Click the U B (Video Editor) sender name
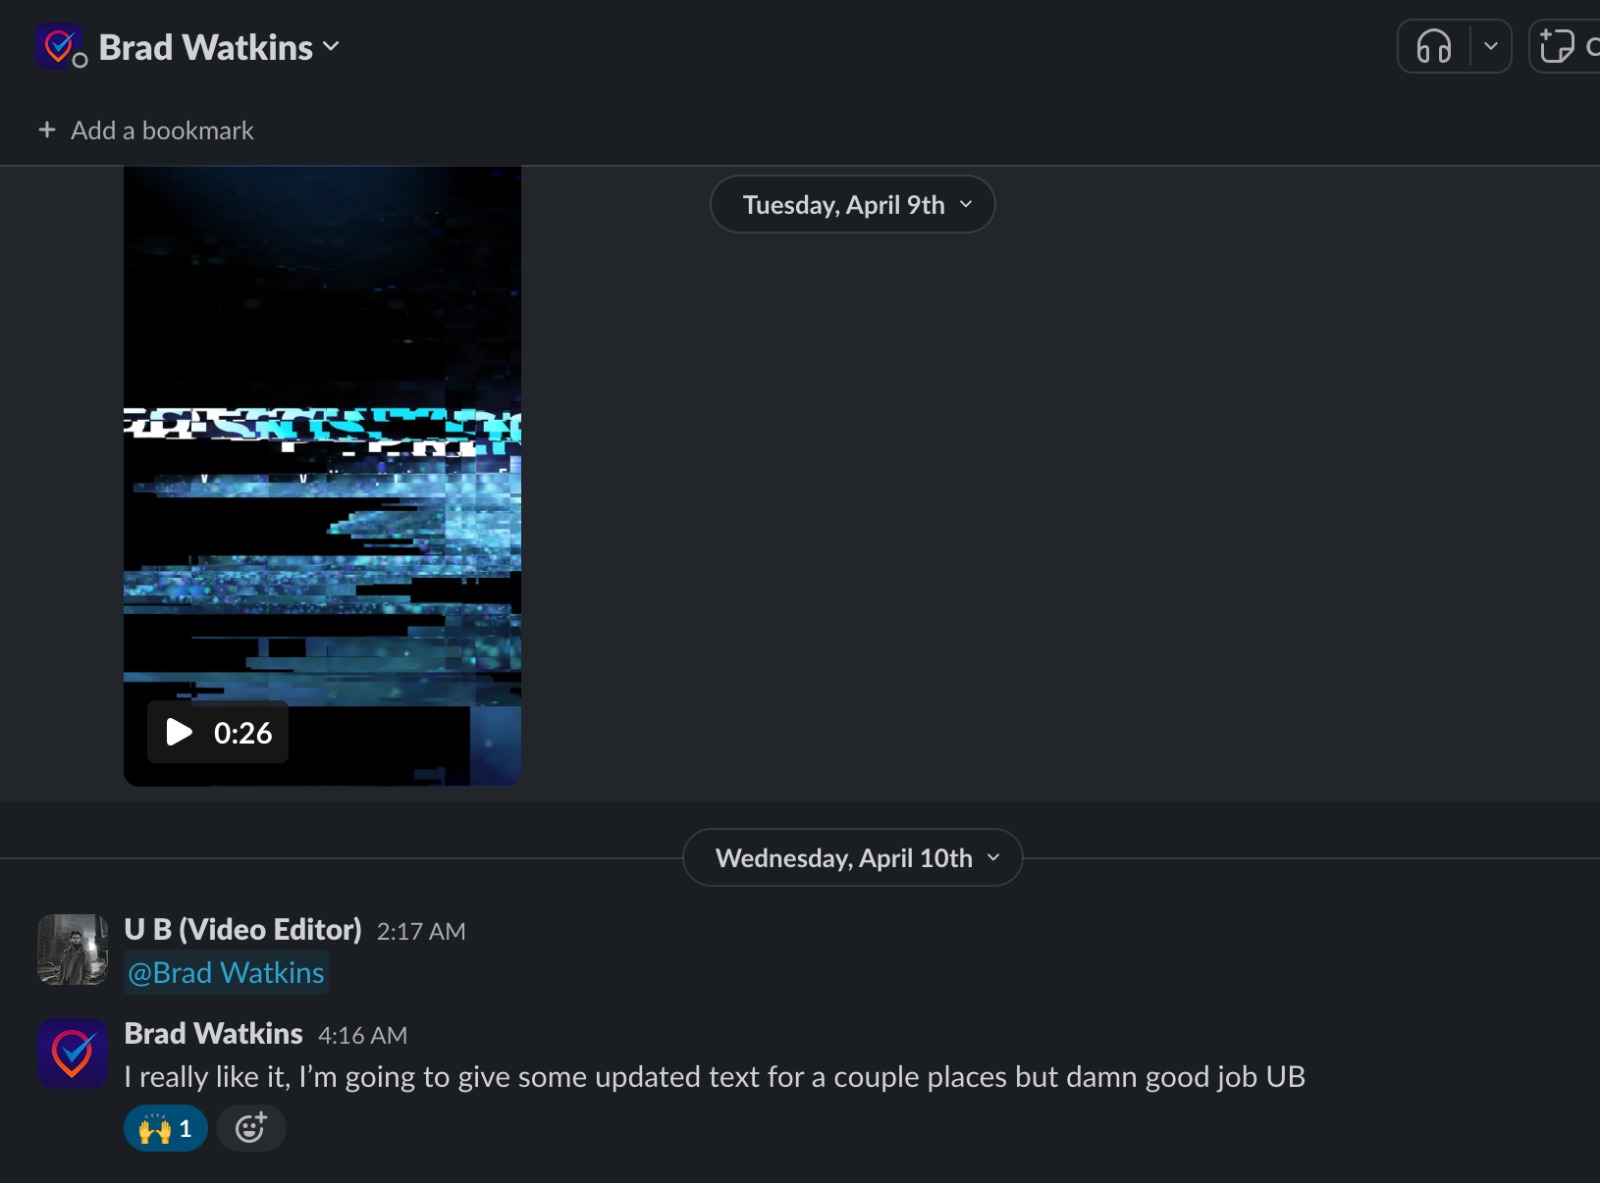Screen dimensions: 1600x1183 [243, 929]
